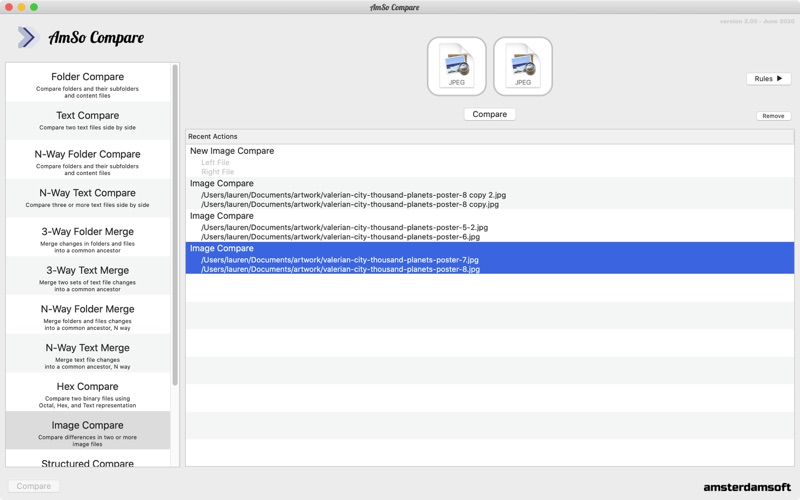Click the sidebar vertical scrollbar
The height and width of the screenshot is (500, 800).
(x=175, y=224)
